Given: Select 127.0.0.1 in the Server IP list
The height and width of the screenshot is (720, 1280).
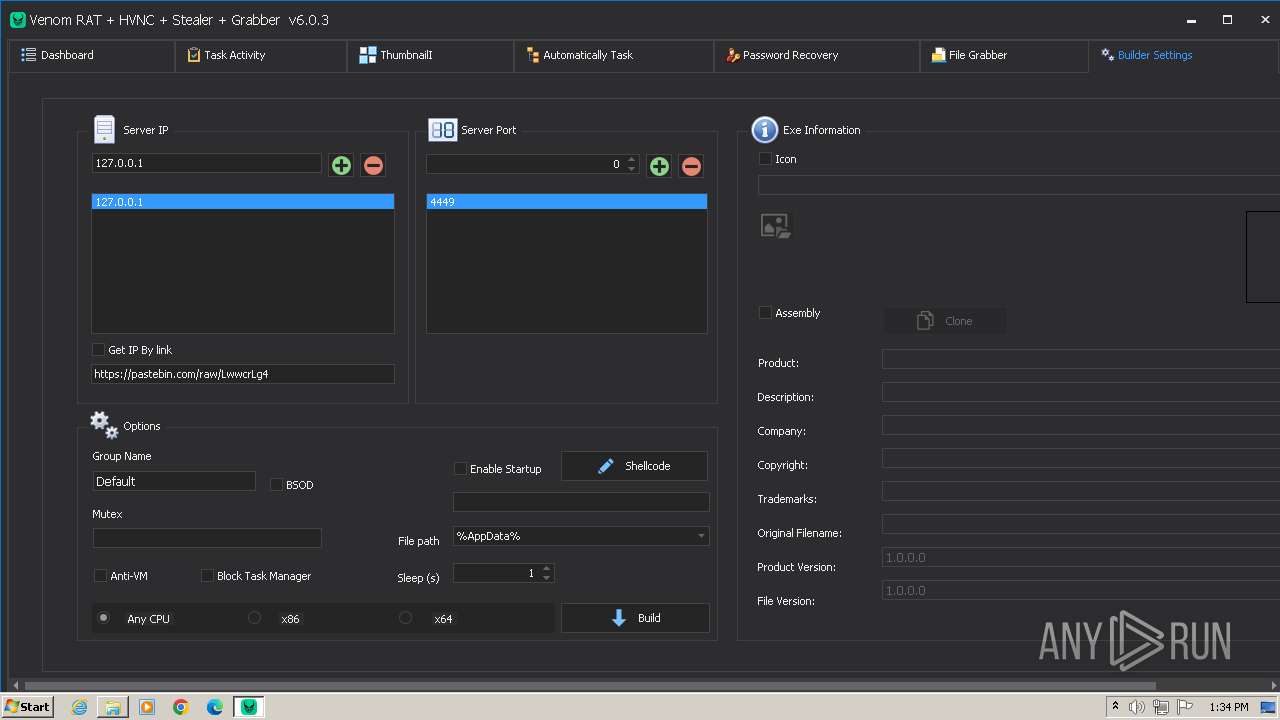Looking at the screenshot, I should (x=243, y=202).
